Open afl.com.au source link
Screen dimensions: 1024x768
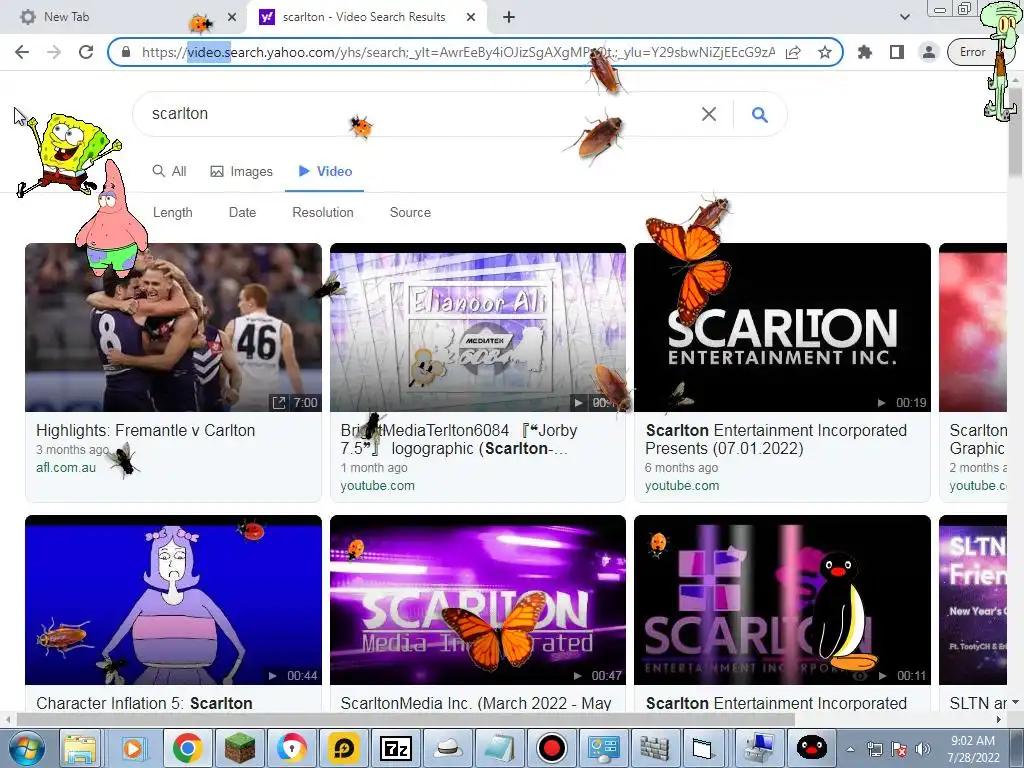[x=66, y=468]
